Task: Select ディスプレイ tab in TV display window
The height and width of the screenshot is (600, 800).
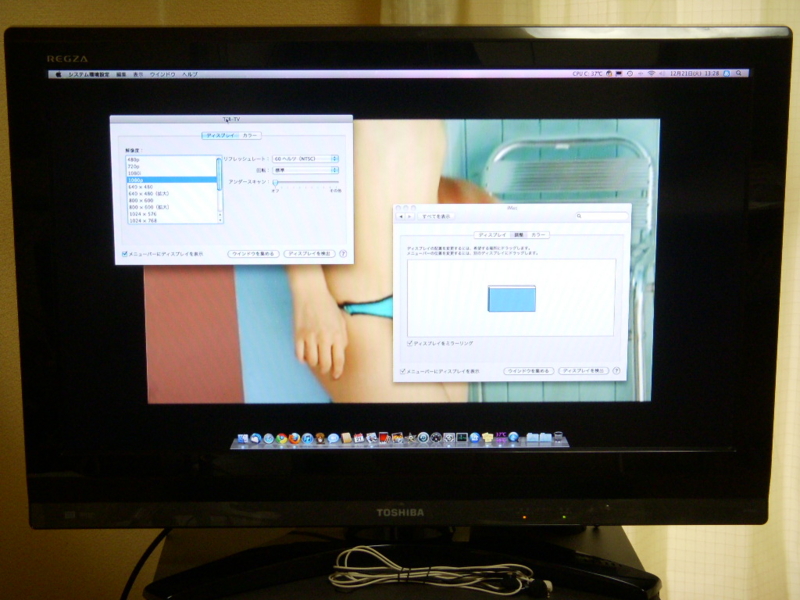Action: (x=220, y=136)
